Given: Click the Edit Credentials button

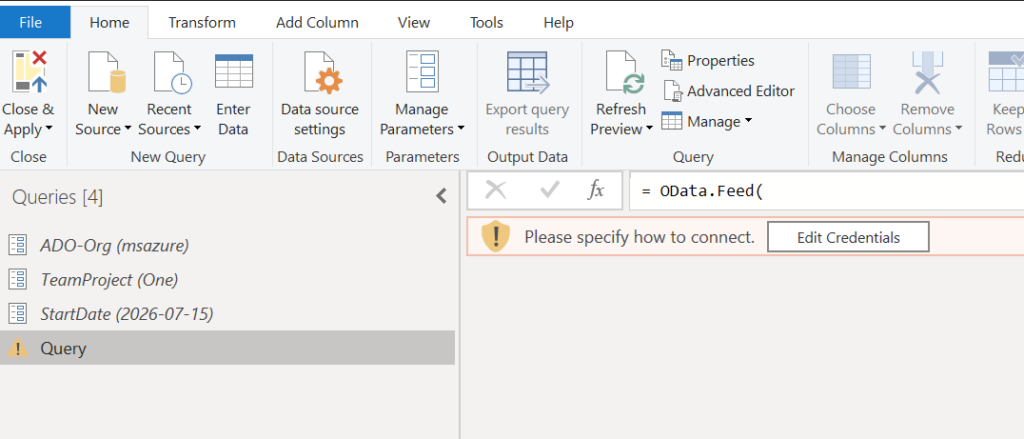Looking at the screenshot, I should (x=848, y=237).
